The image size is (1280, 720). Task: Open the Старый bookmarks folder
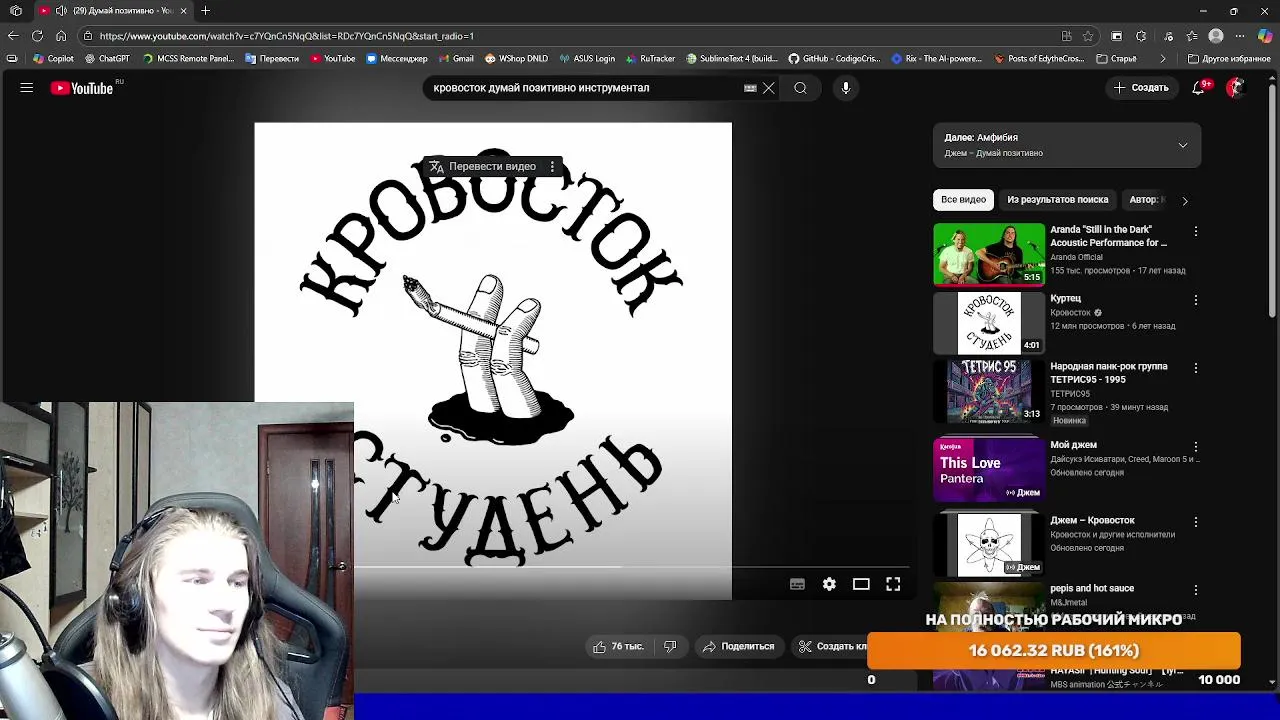coord(1117,59)
